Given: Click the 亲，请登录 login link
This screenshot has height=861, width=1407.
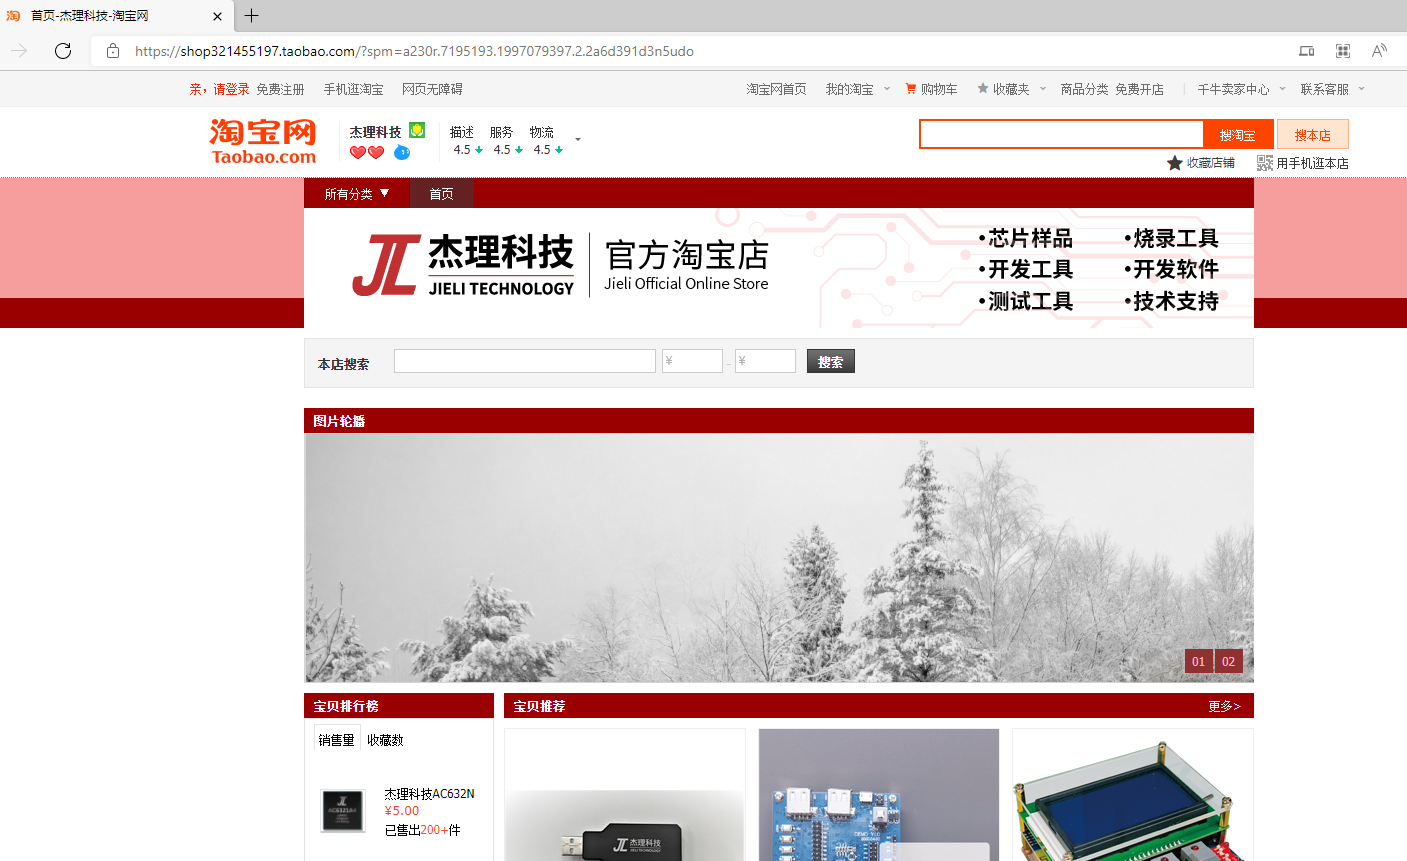Looking at the screenshot, I should [x=219, y=89].
